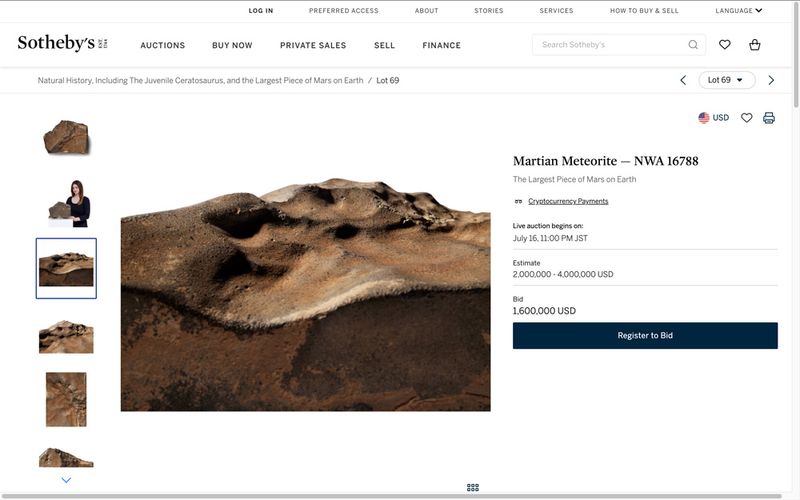
Task: Click the search magnifier icon
Action: coord(693,45)
